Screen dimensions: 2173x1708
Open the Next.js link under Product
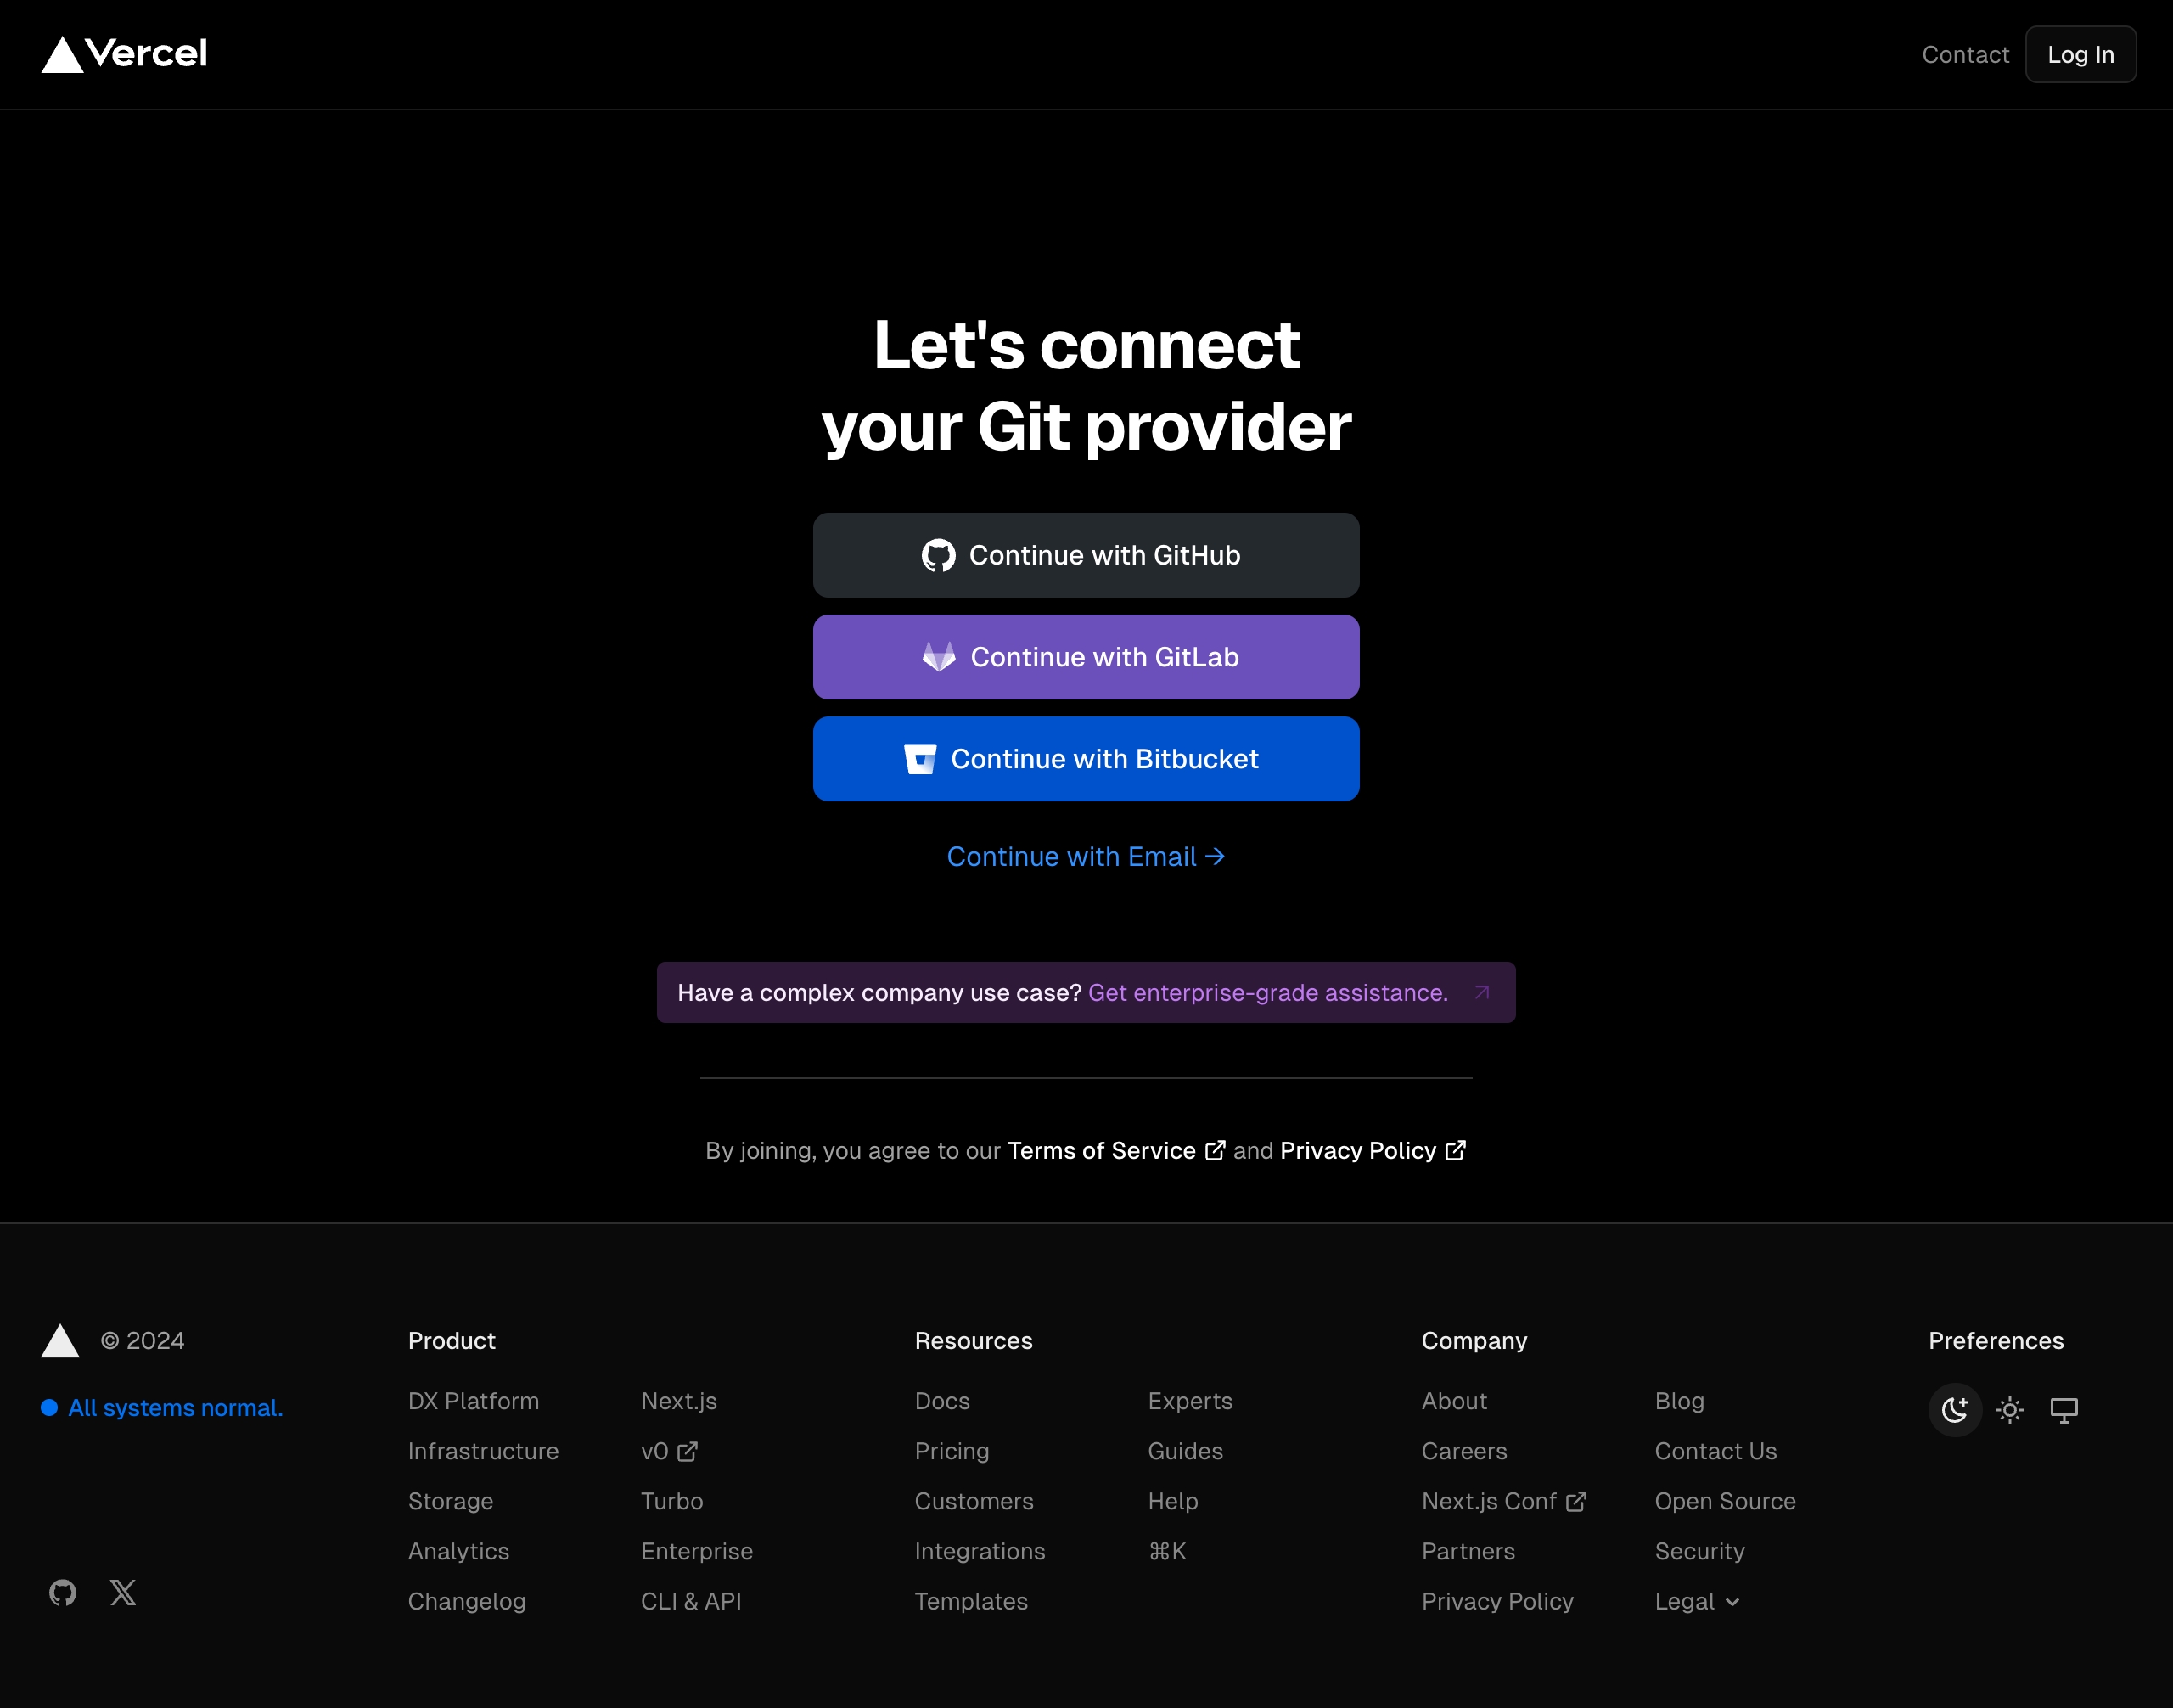(679, 1401)
